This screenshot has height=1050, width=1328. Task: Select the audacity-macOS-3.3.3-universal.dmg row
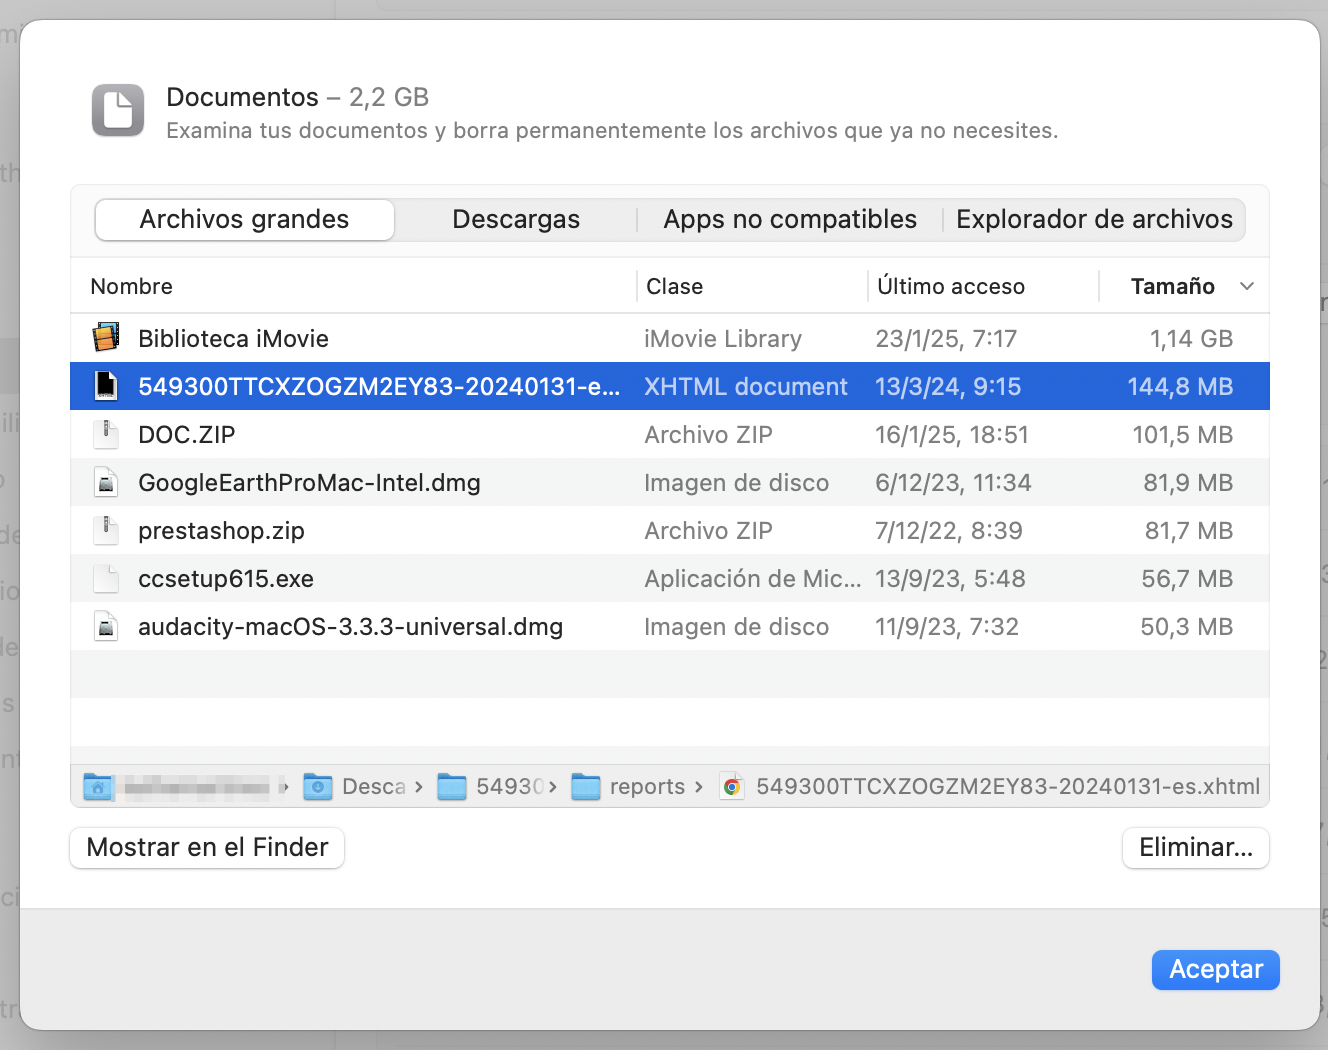[x=400, y=626]
